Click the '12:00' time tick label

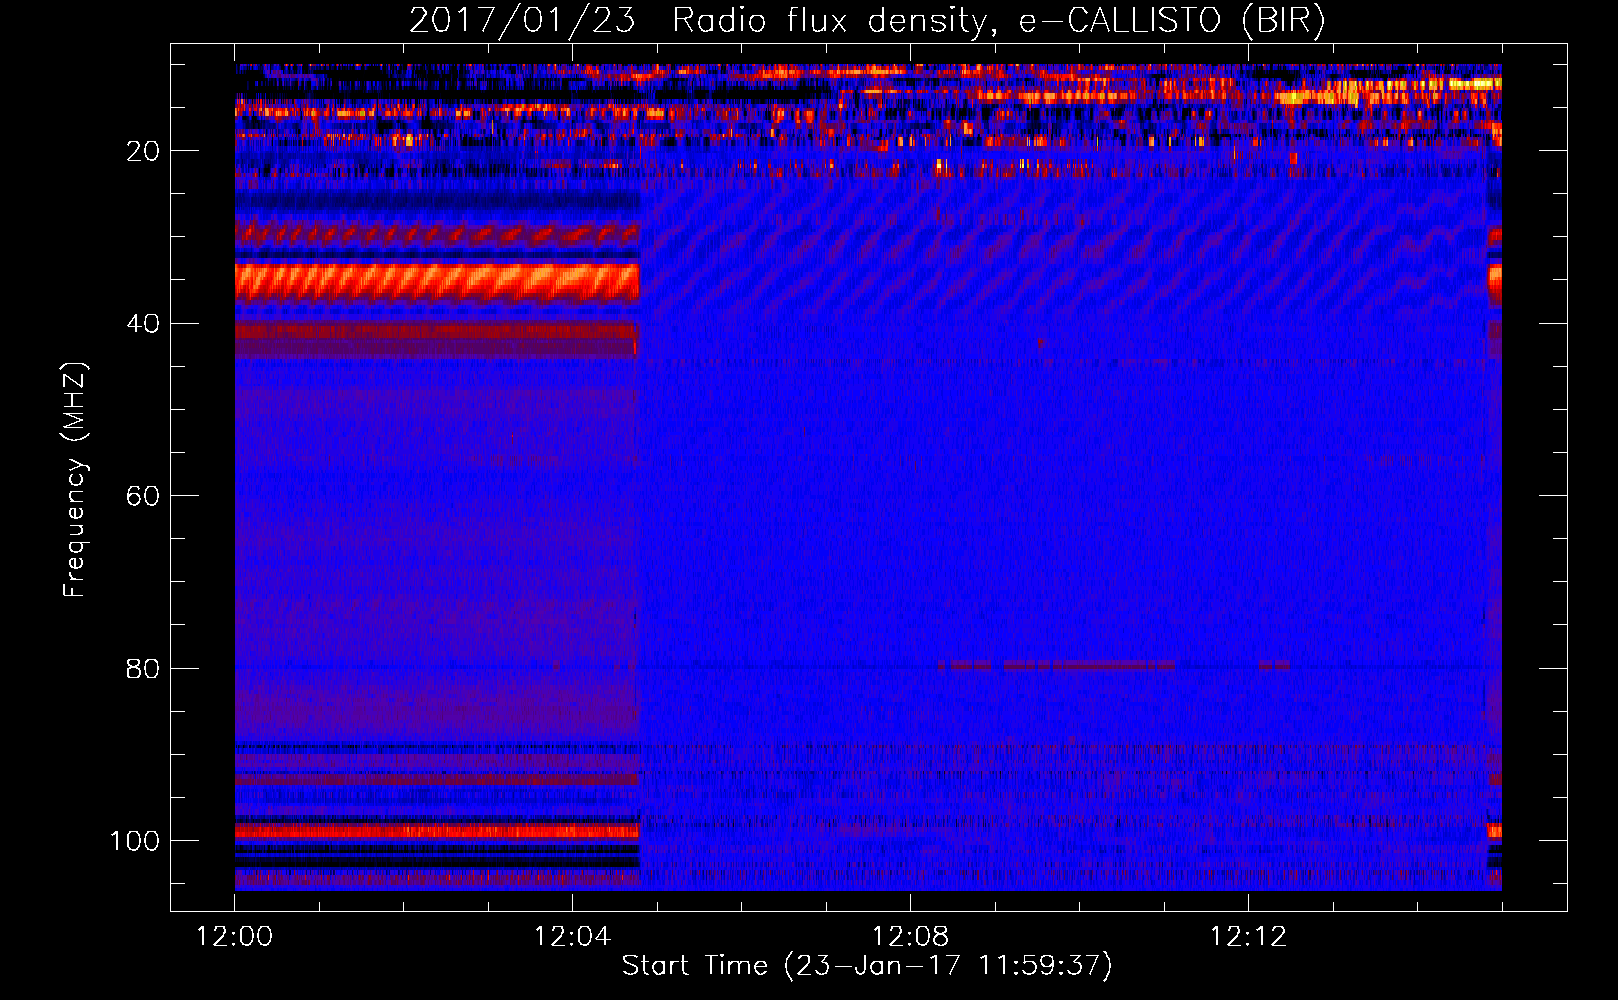click(235, 936)
